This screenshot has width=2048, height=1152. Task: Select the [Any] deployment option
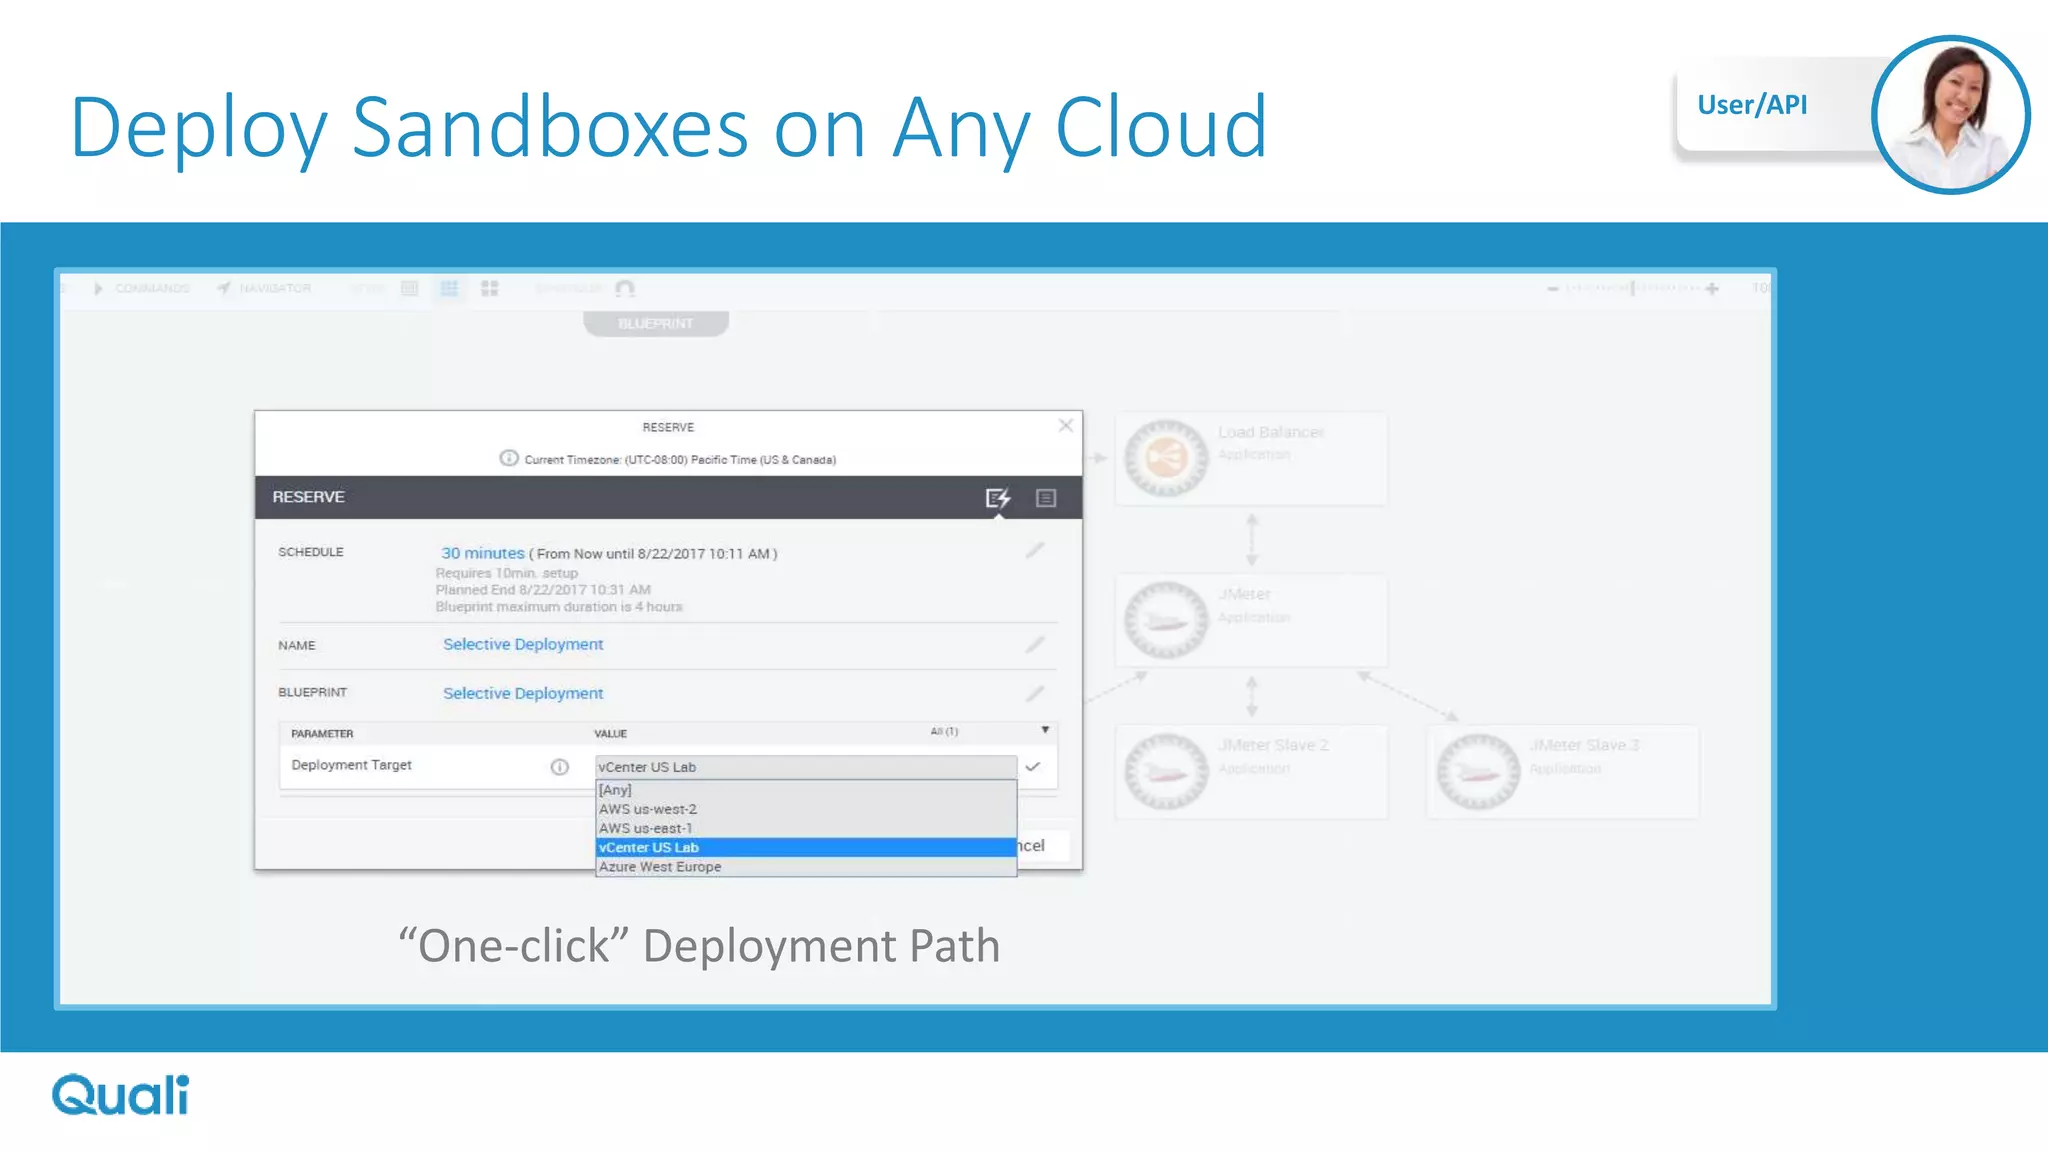click(x=615, y=790)
